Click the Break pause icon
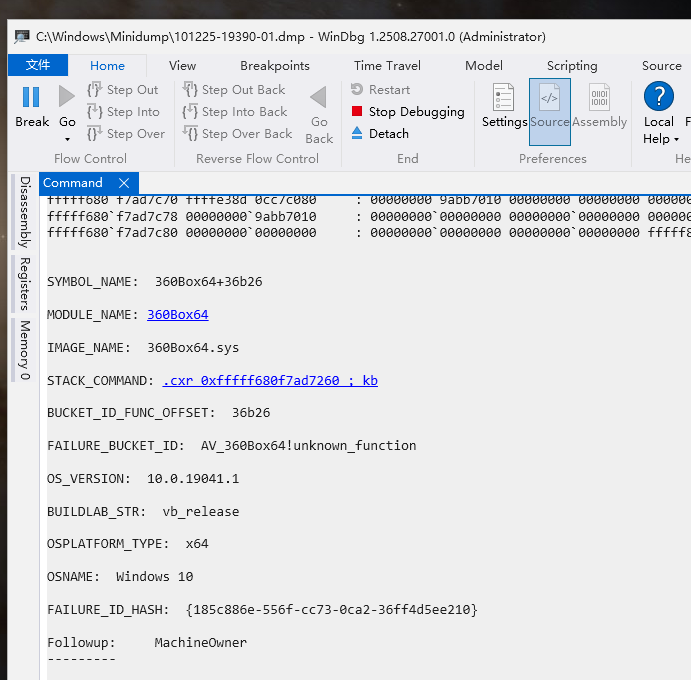The width and height of the screenshot is (691, 680). [x=31, y=97]
